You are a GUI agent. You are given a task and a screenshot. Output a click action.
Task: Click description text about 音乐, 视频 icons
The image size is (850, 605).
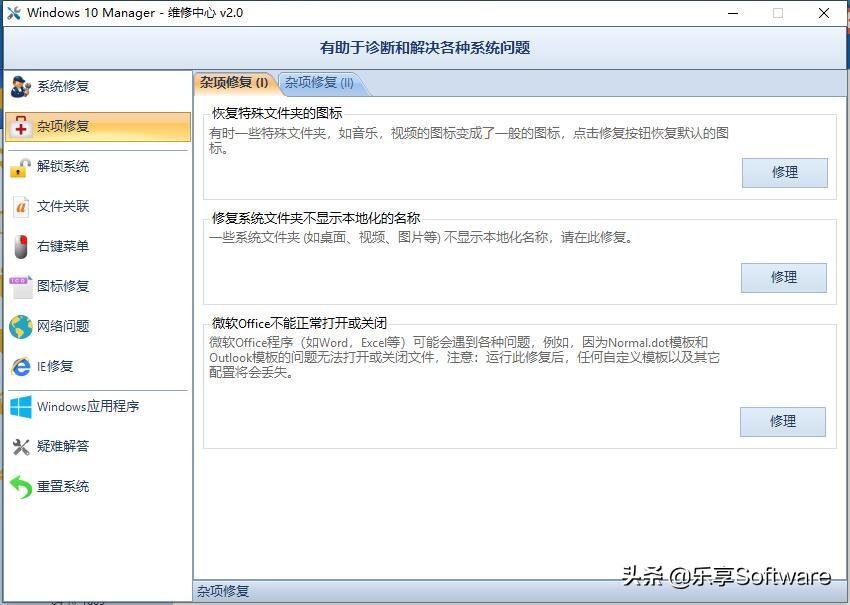(469, 140)
